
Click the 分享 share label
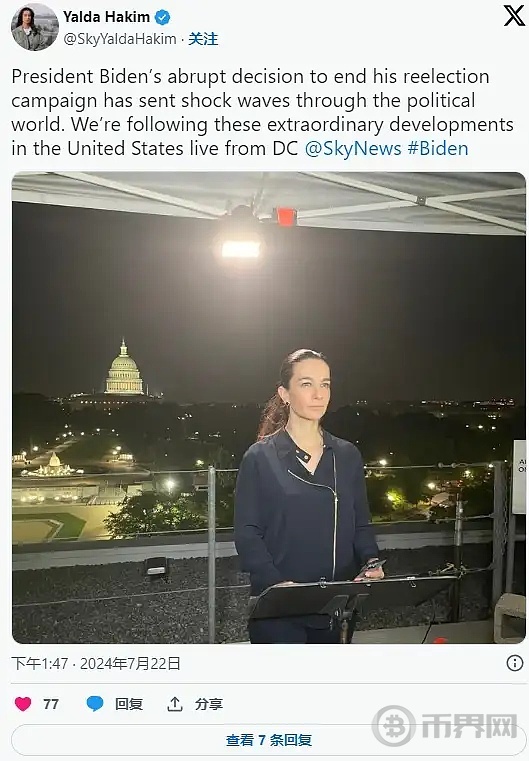point(209,704)
